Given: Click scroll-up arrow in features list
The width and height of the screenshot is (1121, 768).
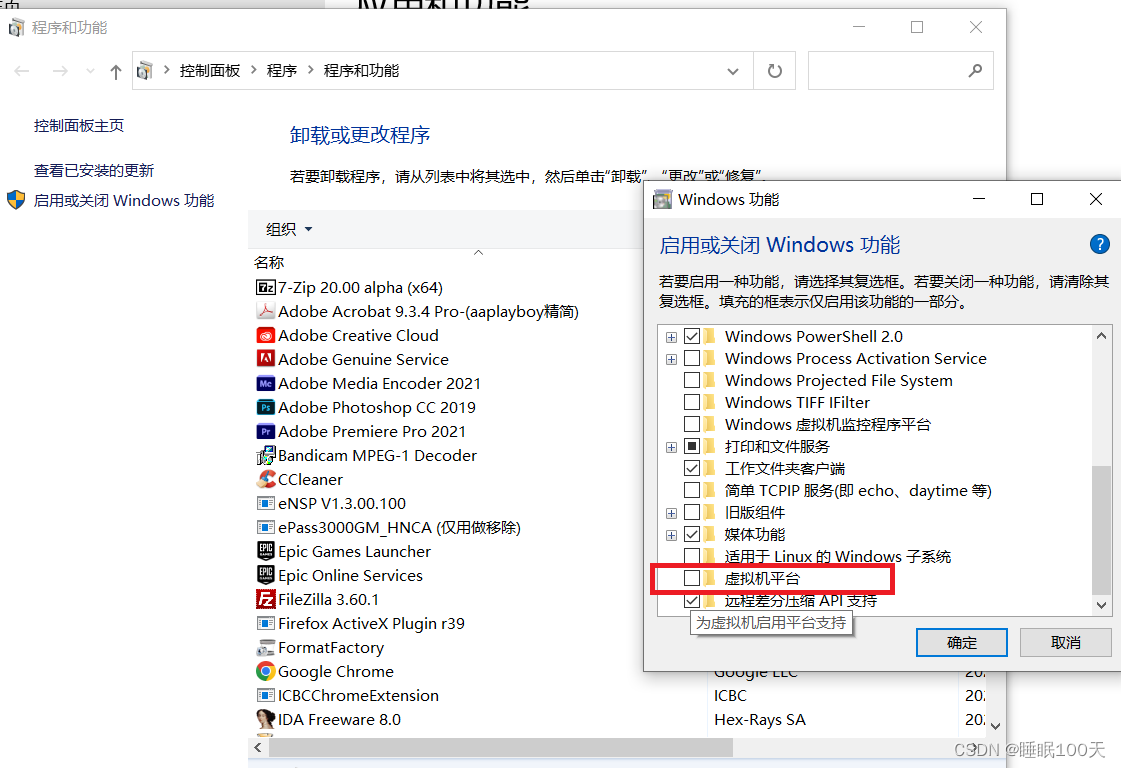Looking at the screenshot, I should point(1101,335).
